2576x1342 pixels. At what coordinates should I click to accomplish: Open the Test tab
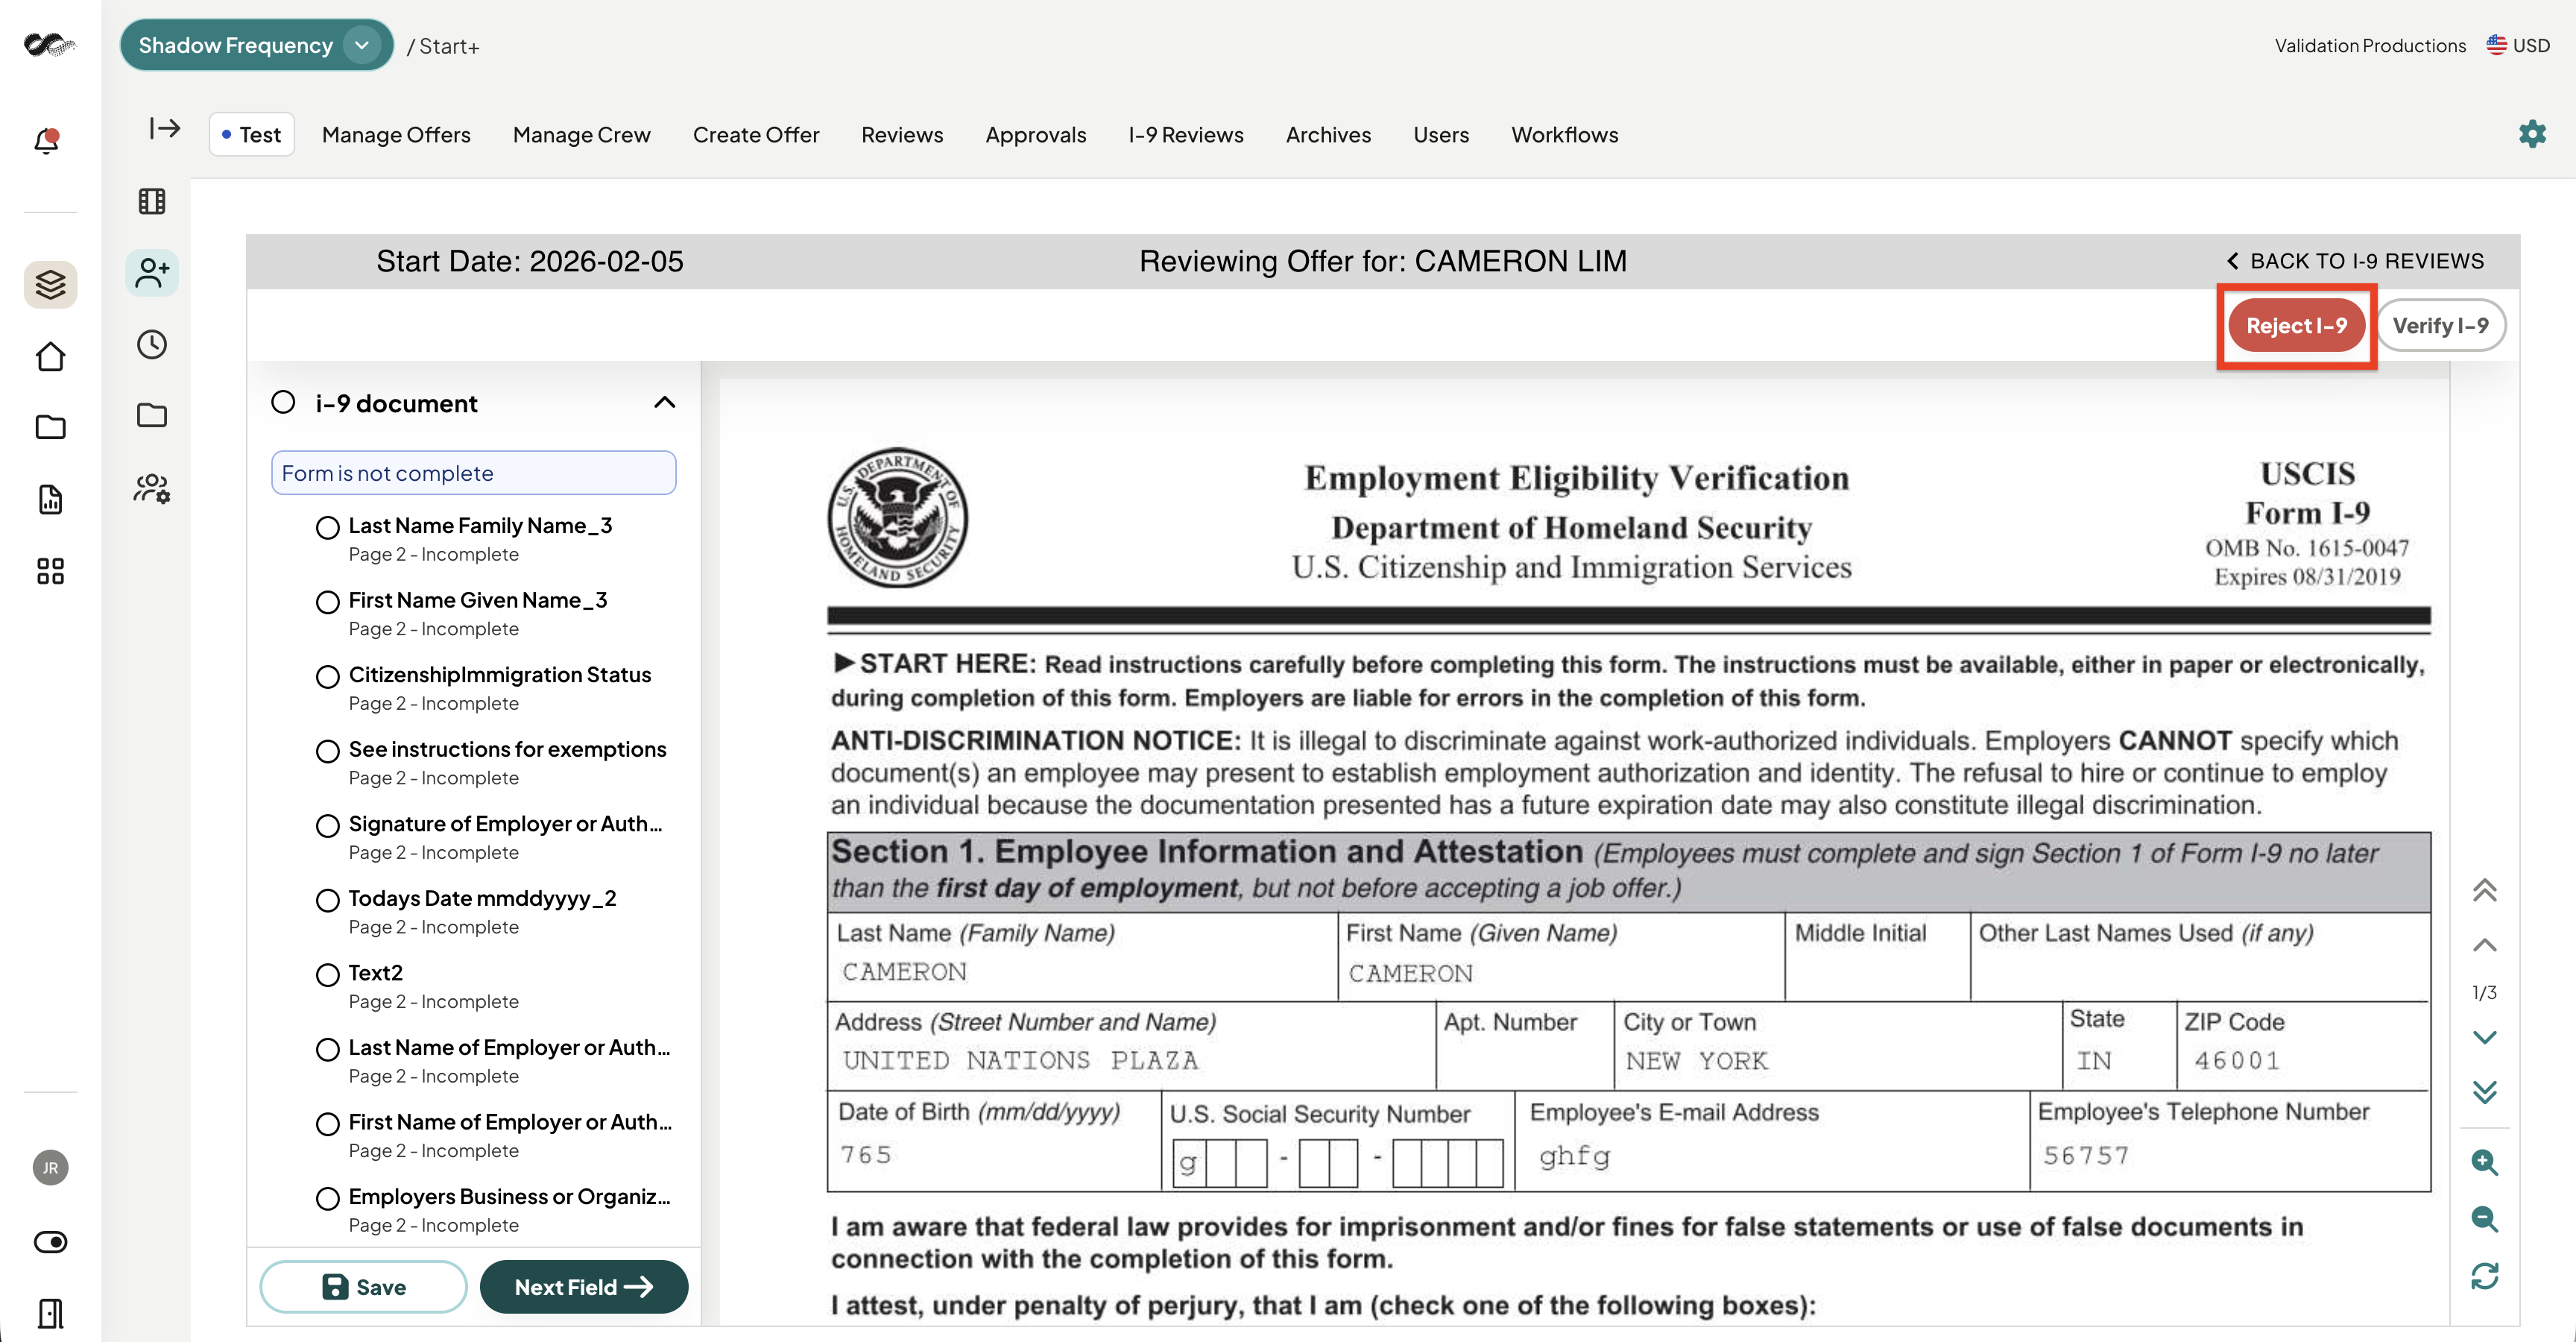252,134
